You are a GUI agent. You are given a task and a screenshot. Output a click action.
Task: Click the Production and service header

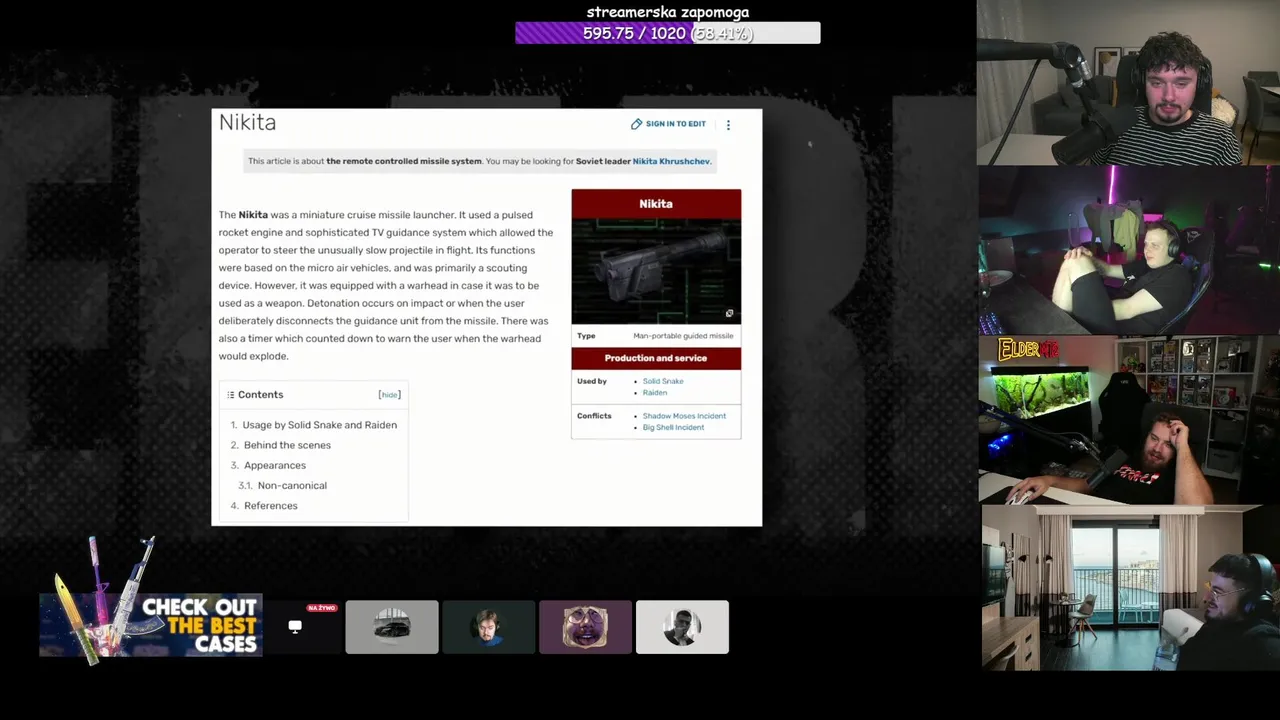click(x=656, y=358)
